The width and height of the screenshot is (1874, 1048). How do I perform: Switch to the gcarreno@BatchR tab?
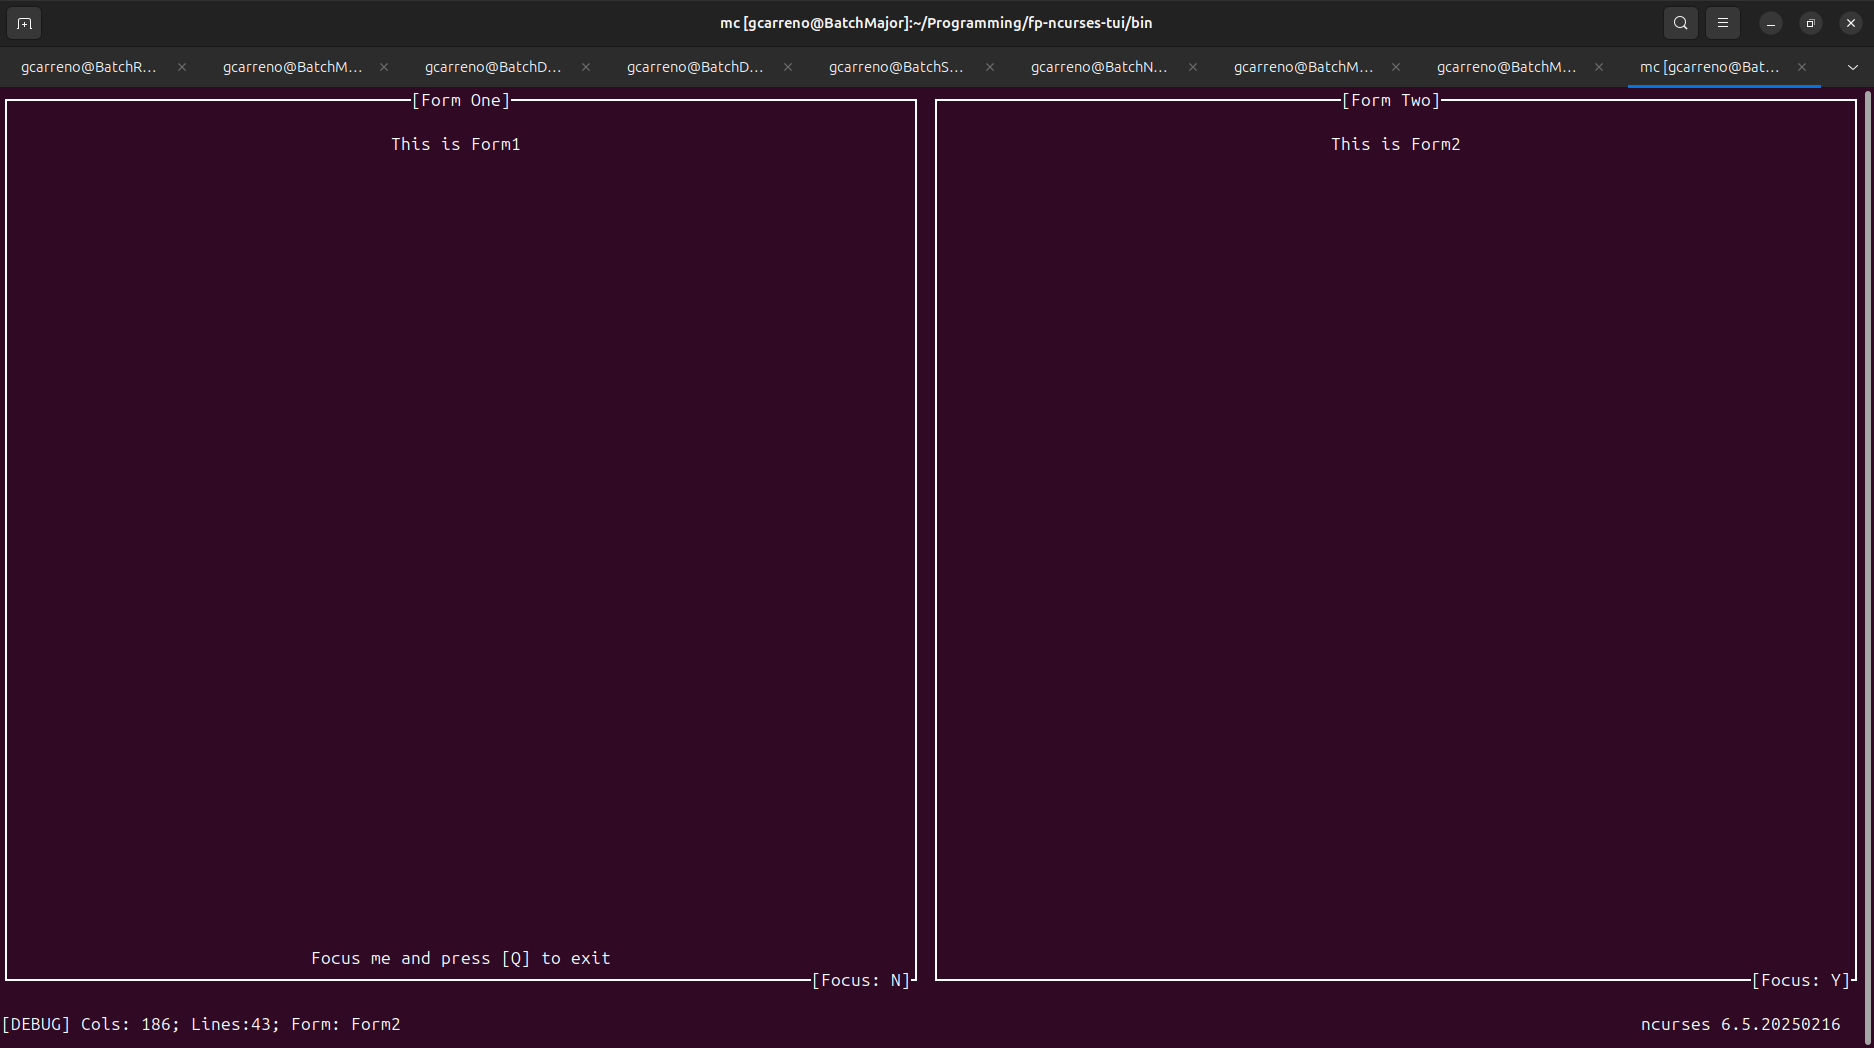point(89,67)
